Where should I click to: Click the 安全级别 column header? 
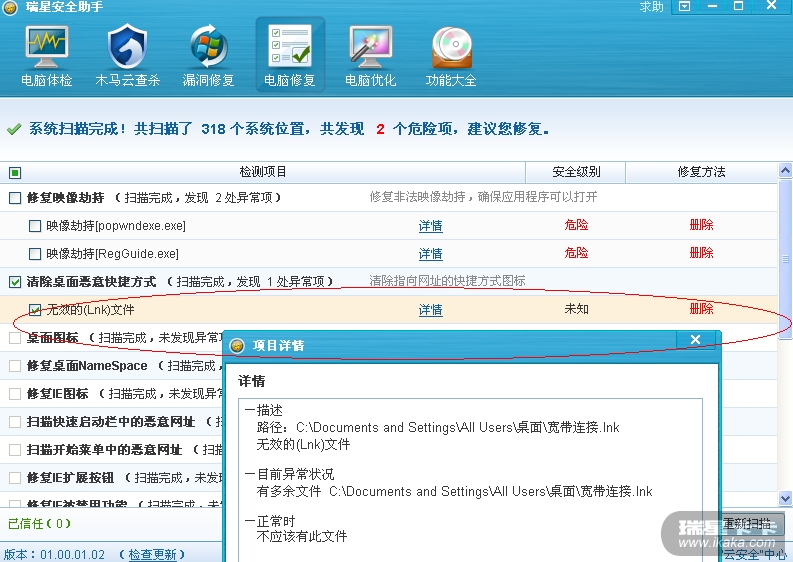576,172
